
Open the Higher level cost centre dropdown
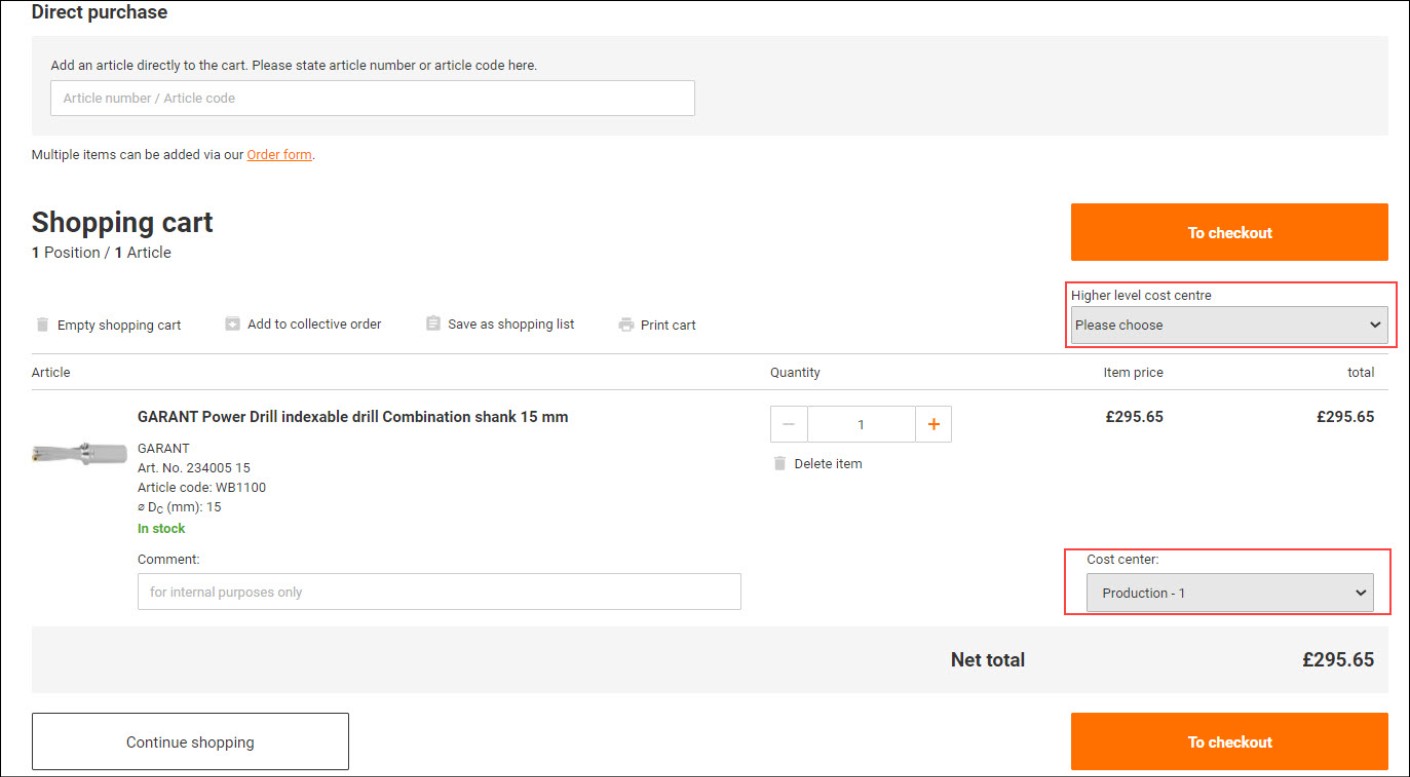click(1228, 325)
